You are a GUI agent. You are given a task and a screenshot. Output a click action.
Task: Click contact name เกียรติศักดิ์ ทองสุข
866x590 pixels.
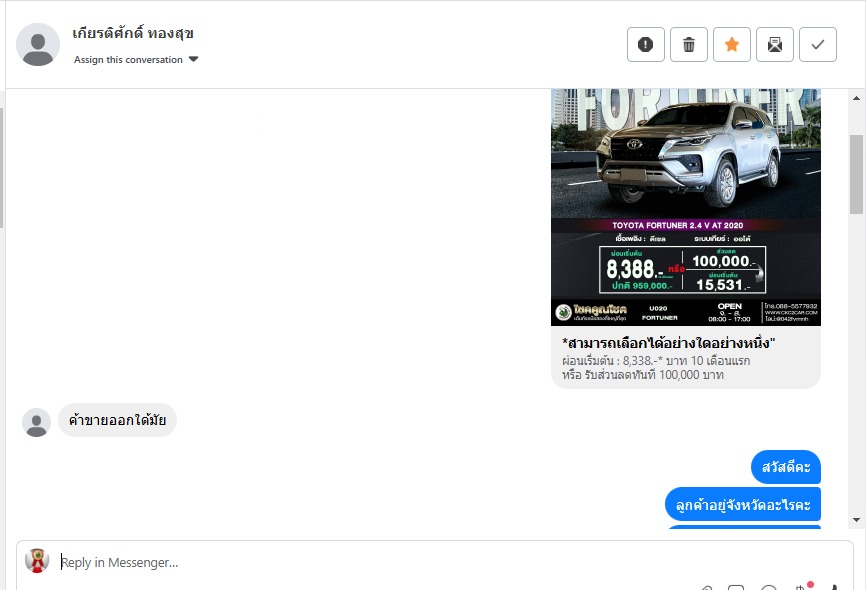point(133,33)
